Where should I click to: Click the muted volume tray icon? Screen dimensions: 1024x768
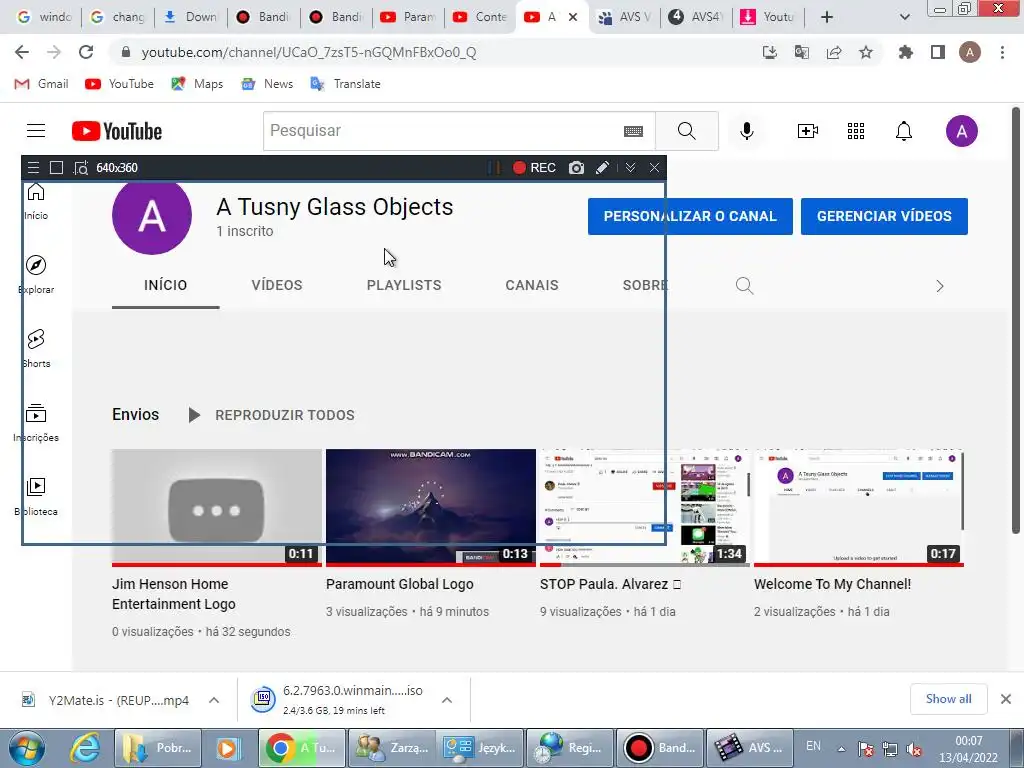pyautogui.click(x=914, y=749)
